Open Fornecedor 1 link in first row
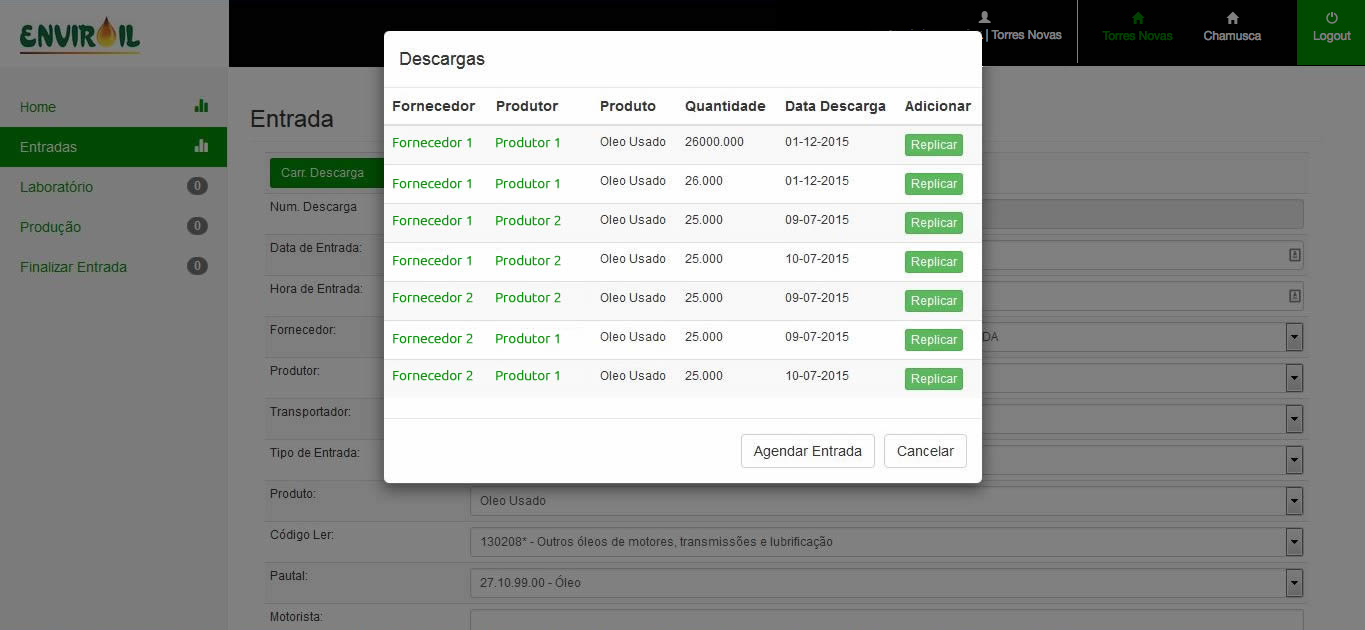 pos(432,143)
